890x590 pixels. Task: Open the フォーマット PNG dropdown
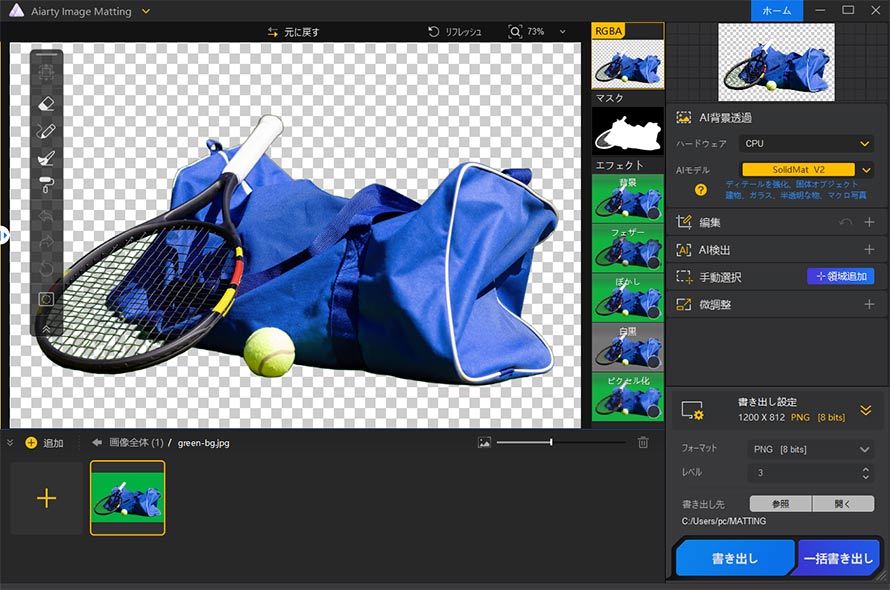[x=809, y=449]
